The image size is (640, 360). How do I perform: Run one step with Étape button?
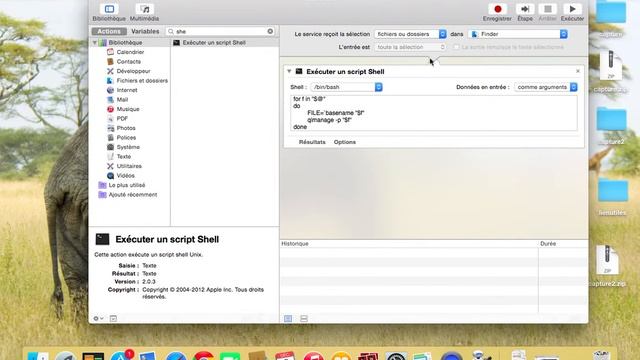[x=525, y=12]
